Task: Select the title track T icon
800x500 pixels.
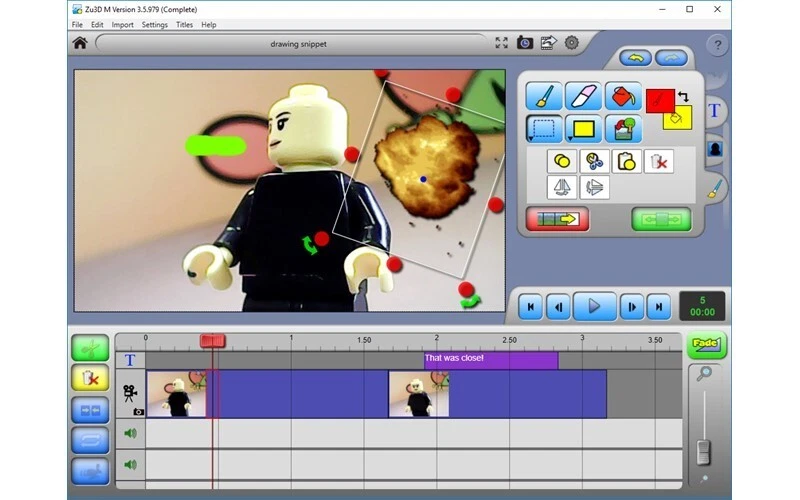Action: point(130,360)
